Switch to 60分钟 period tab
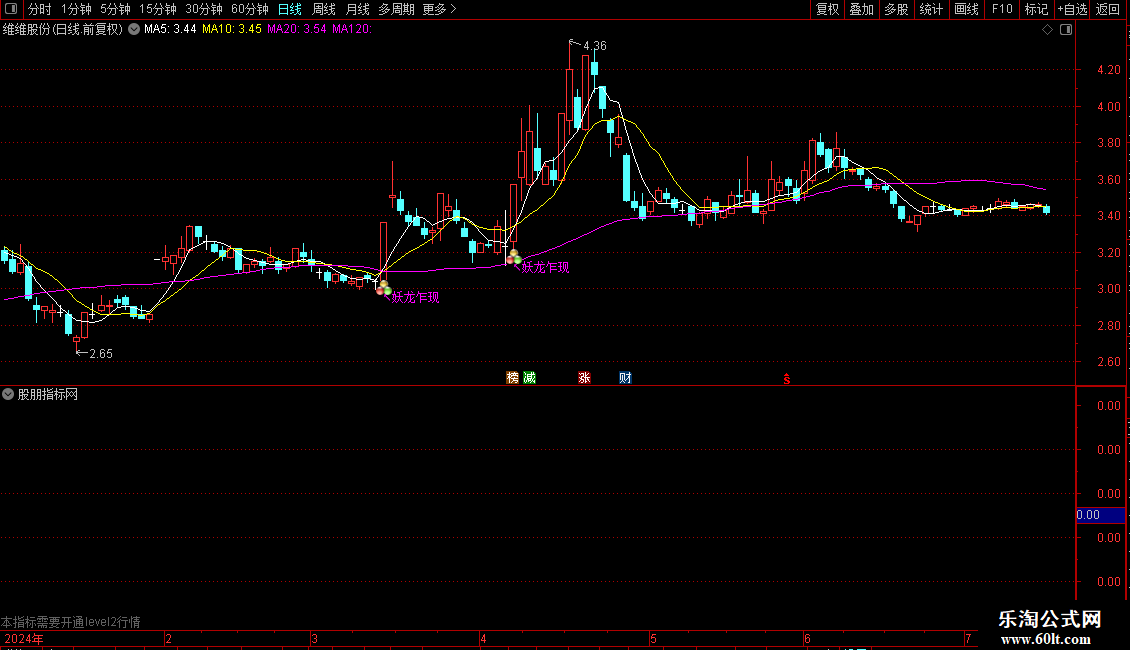 (x=249, y=9)
